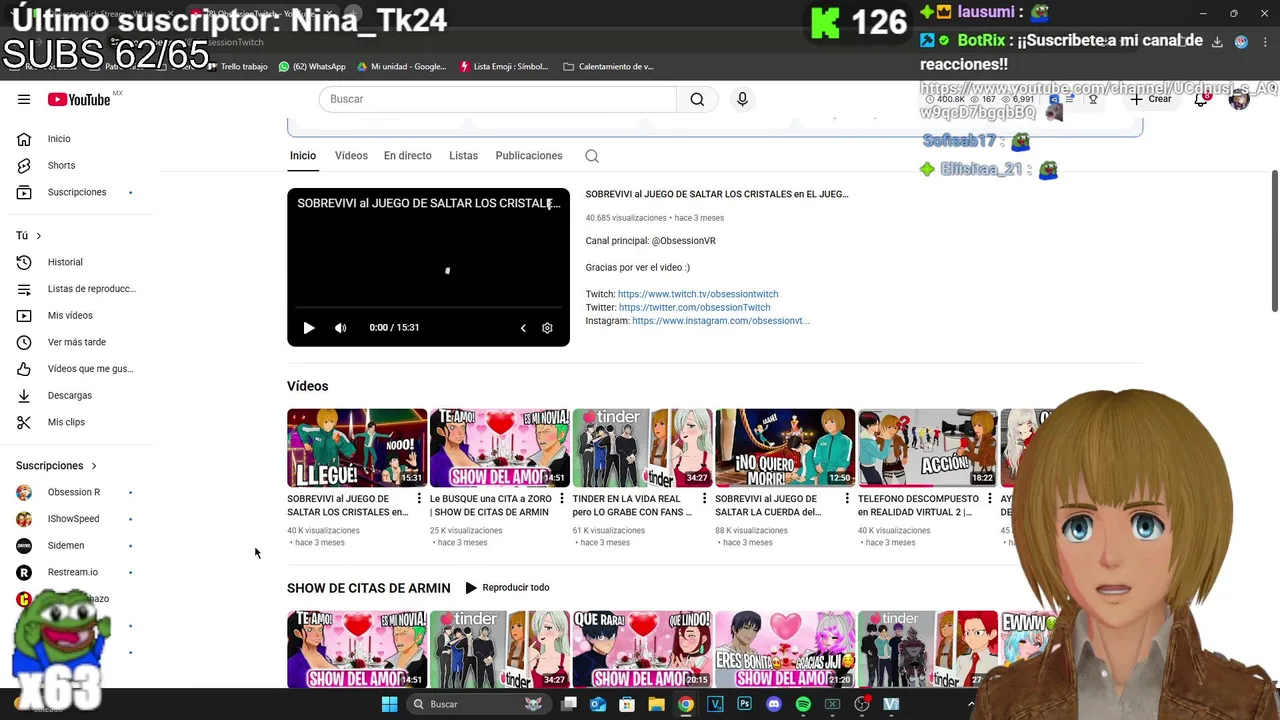Open the Instagram obsessionvt link
Viewport: 1280px width, 720px height.
721,321
